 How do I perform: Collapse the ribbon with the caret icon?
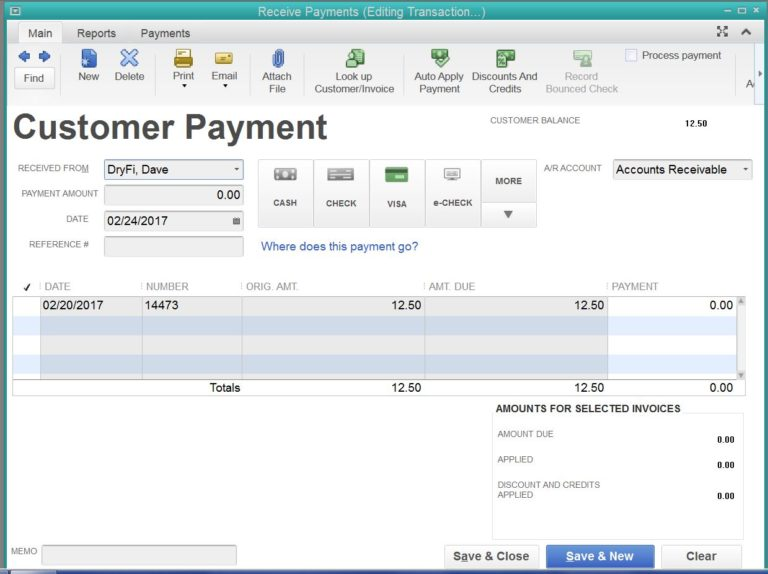[x=746, y=32]
